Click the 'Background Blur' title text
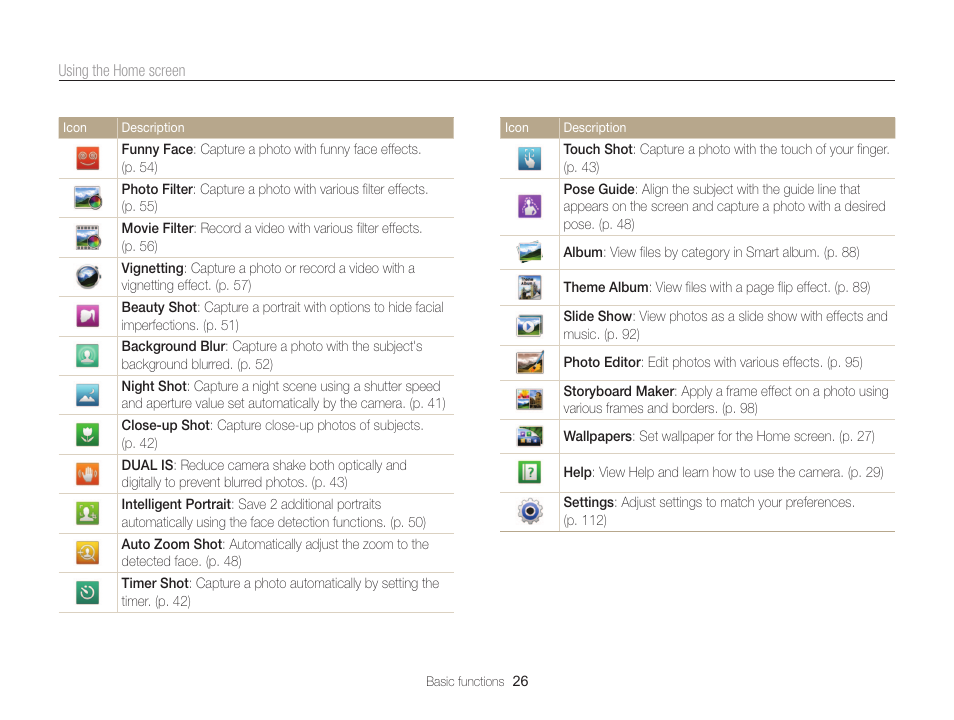This screenshot has width=954, height=720. [173, 346]
